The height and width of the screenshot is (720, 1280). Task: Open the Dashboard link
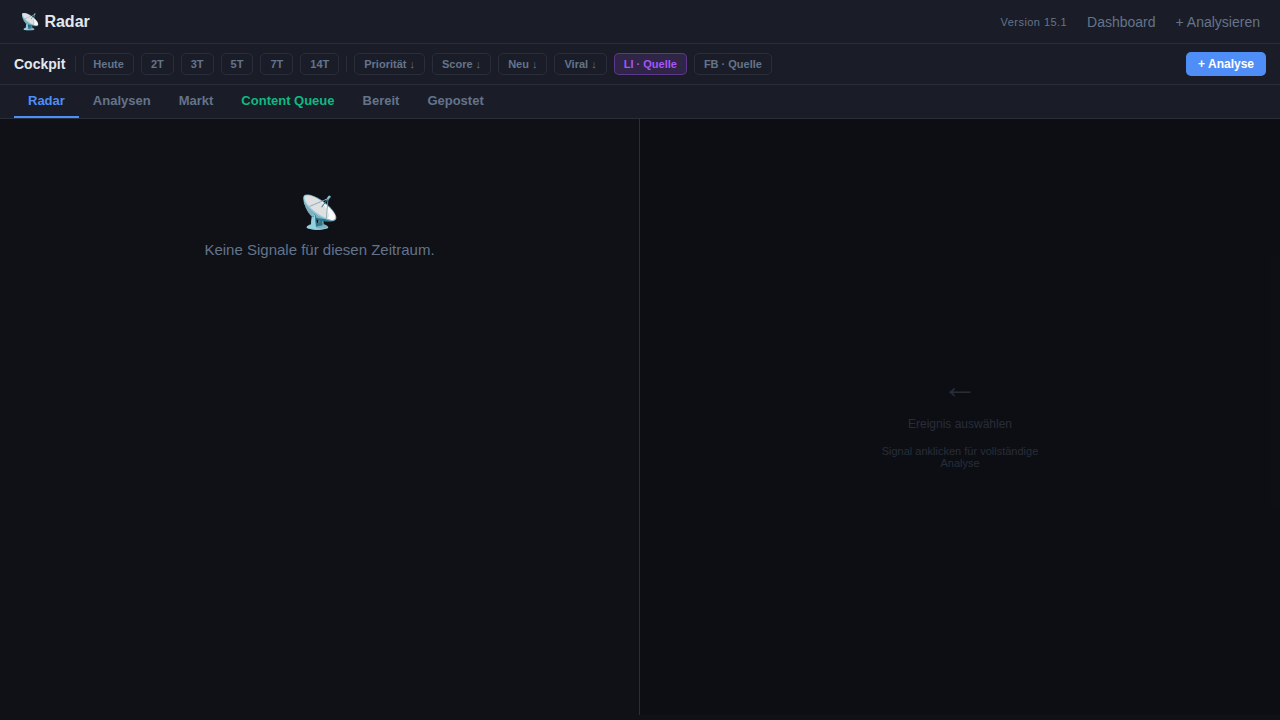1121,22
